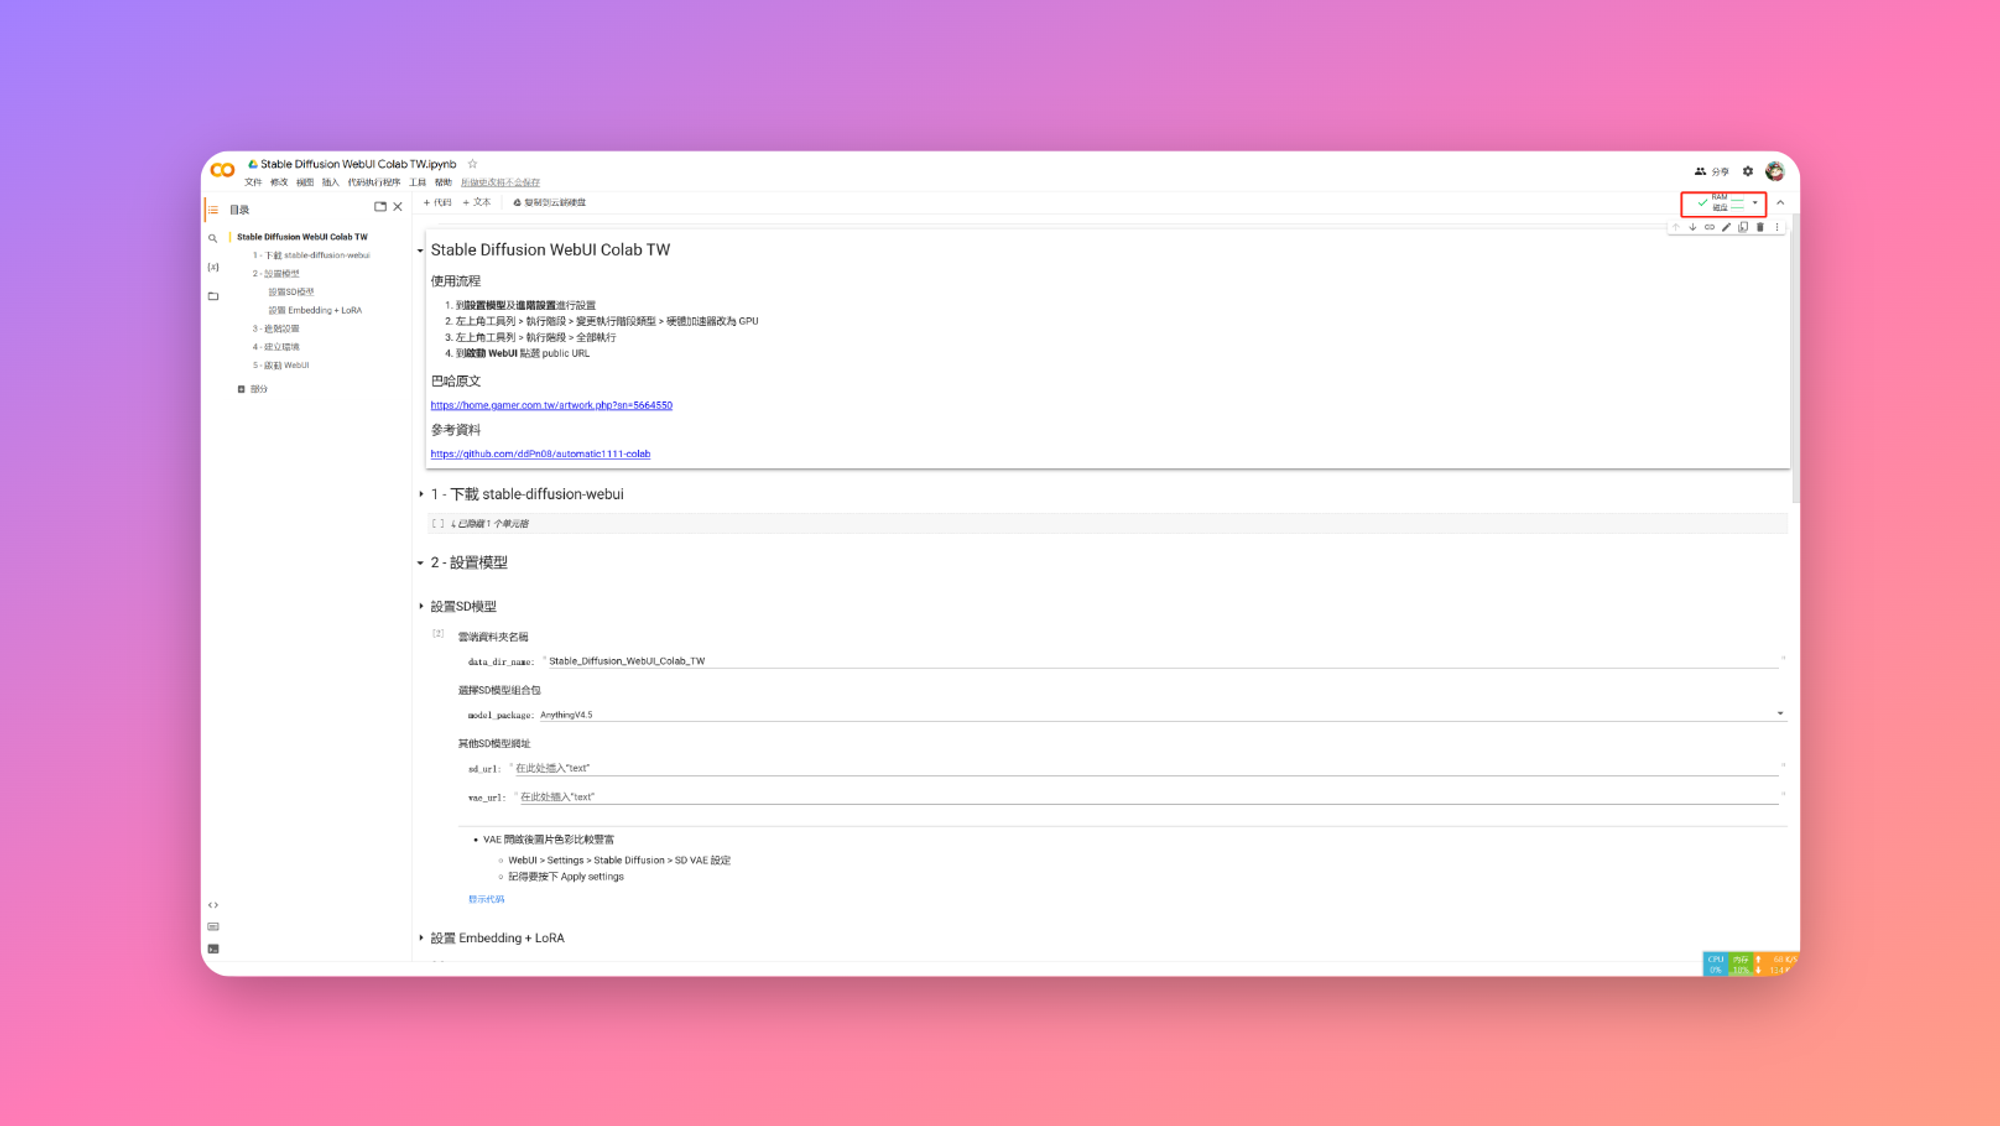Open the home.gamer.com.tw artwork link
Image resolution: width=2000 pixels, height=1126 pixels.
551,405
